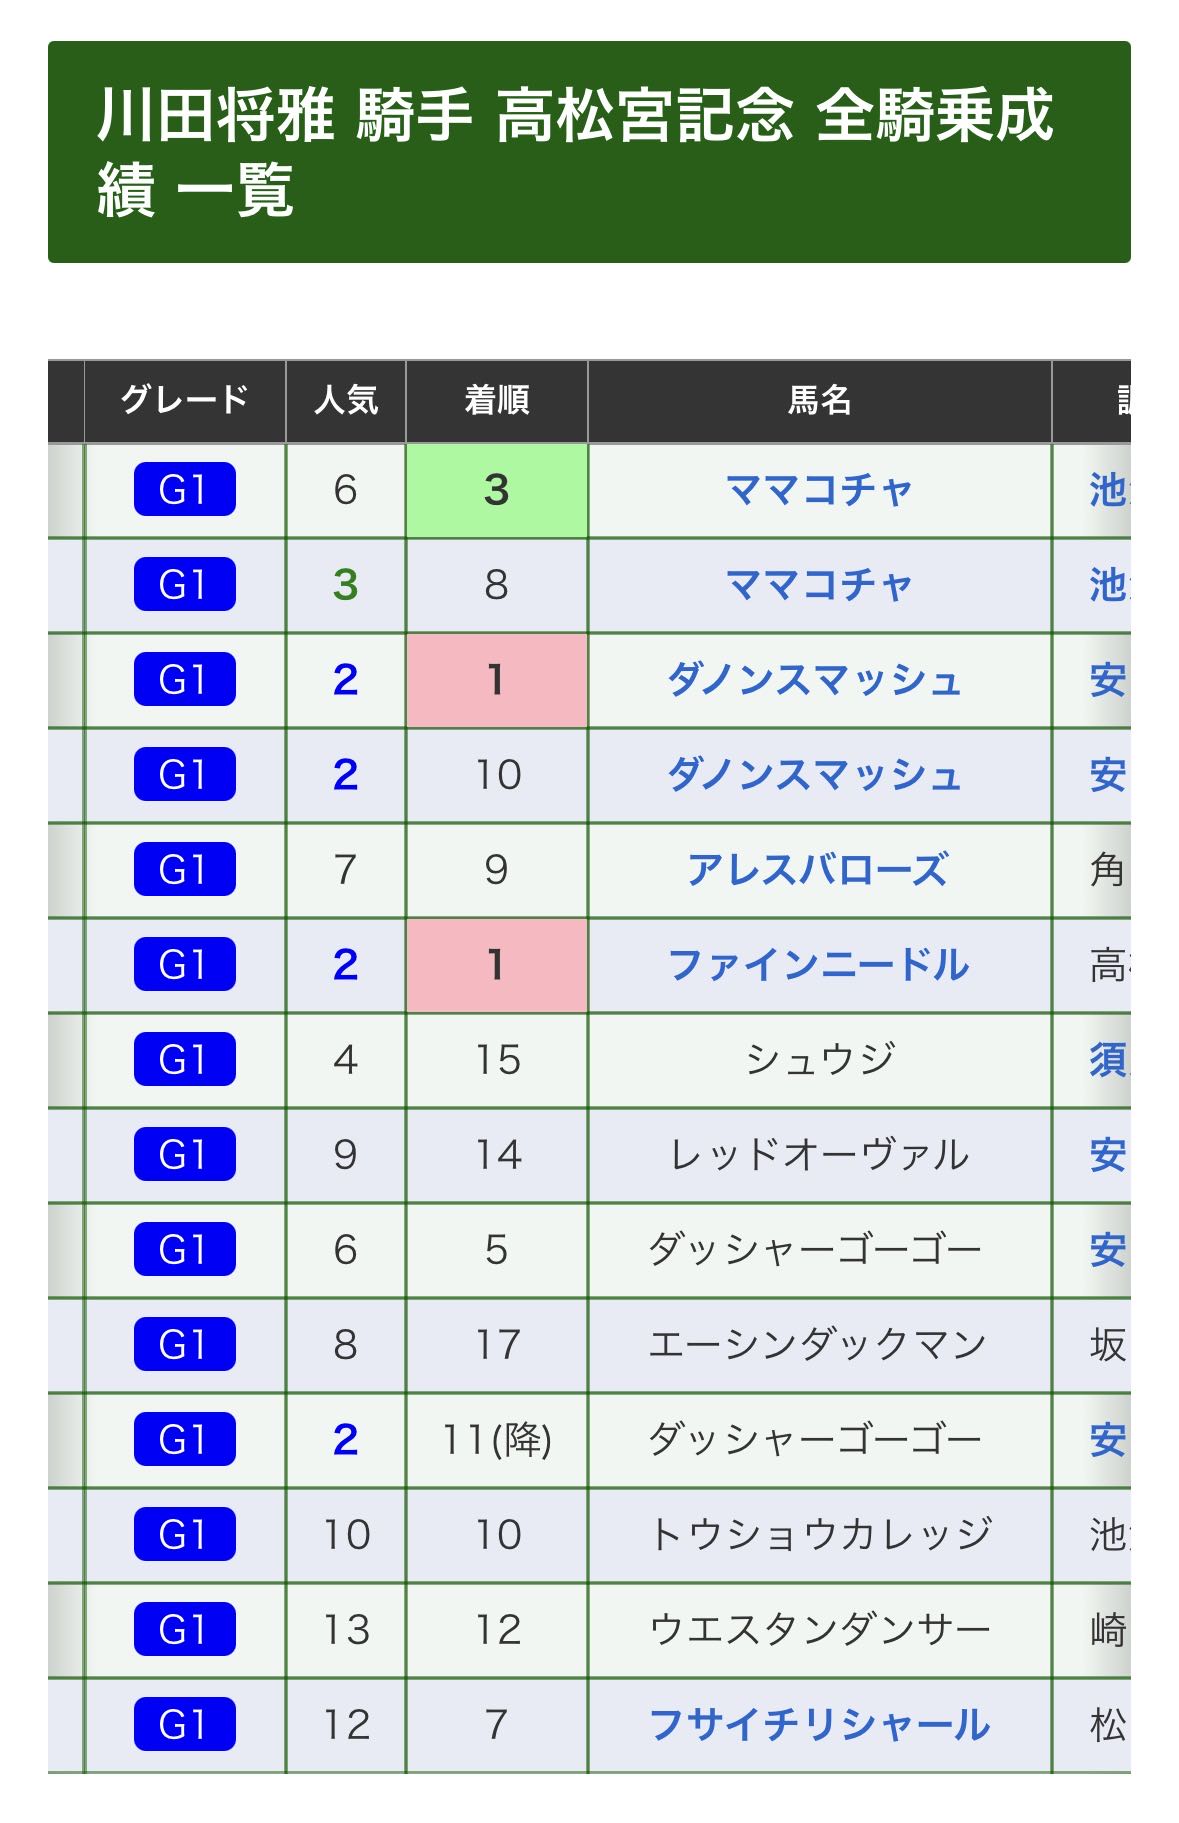The image size is (1179, 1823).
Task: Click the G1 badge beside レッドオーヴァル
Action: [x=184, y=1155]
